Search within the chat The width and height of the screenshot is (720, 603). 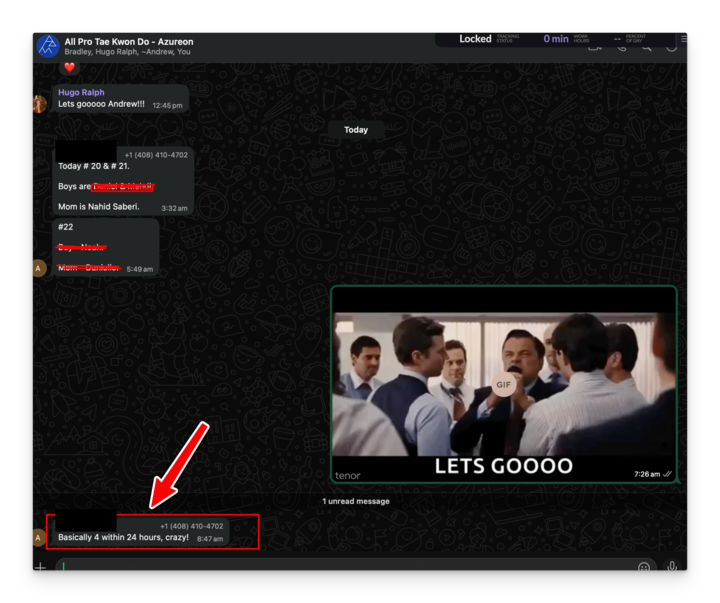click(647, 48)
